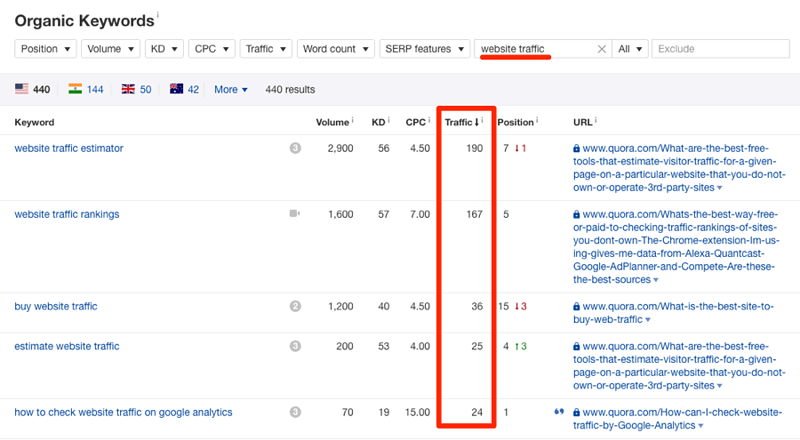Click info icon next to Organic Keywords title

158,15
